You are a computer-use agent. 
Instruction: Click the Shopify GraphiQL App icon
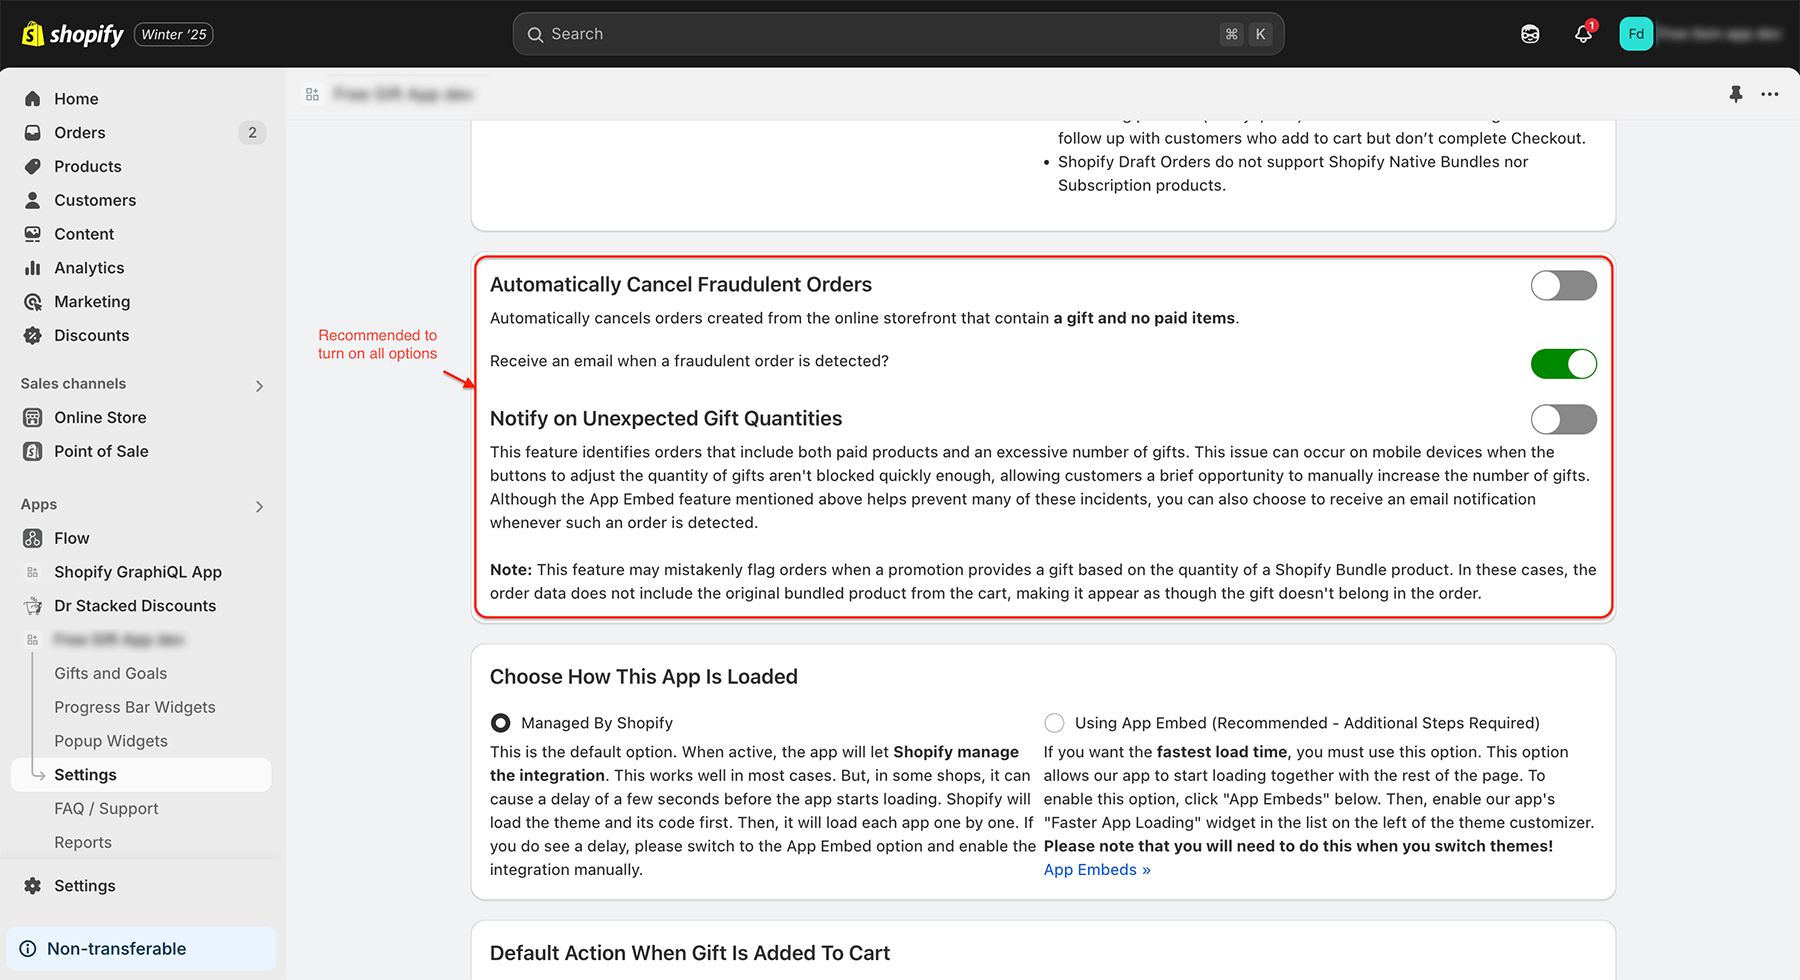click(33, 573)
